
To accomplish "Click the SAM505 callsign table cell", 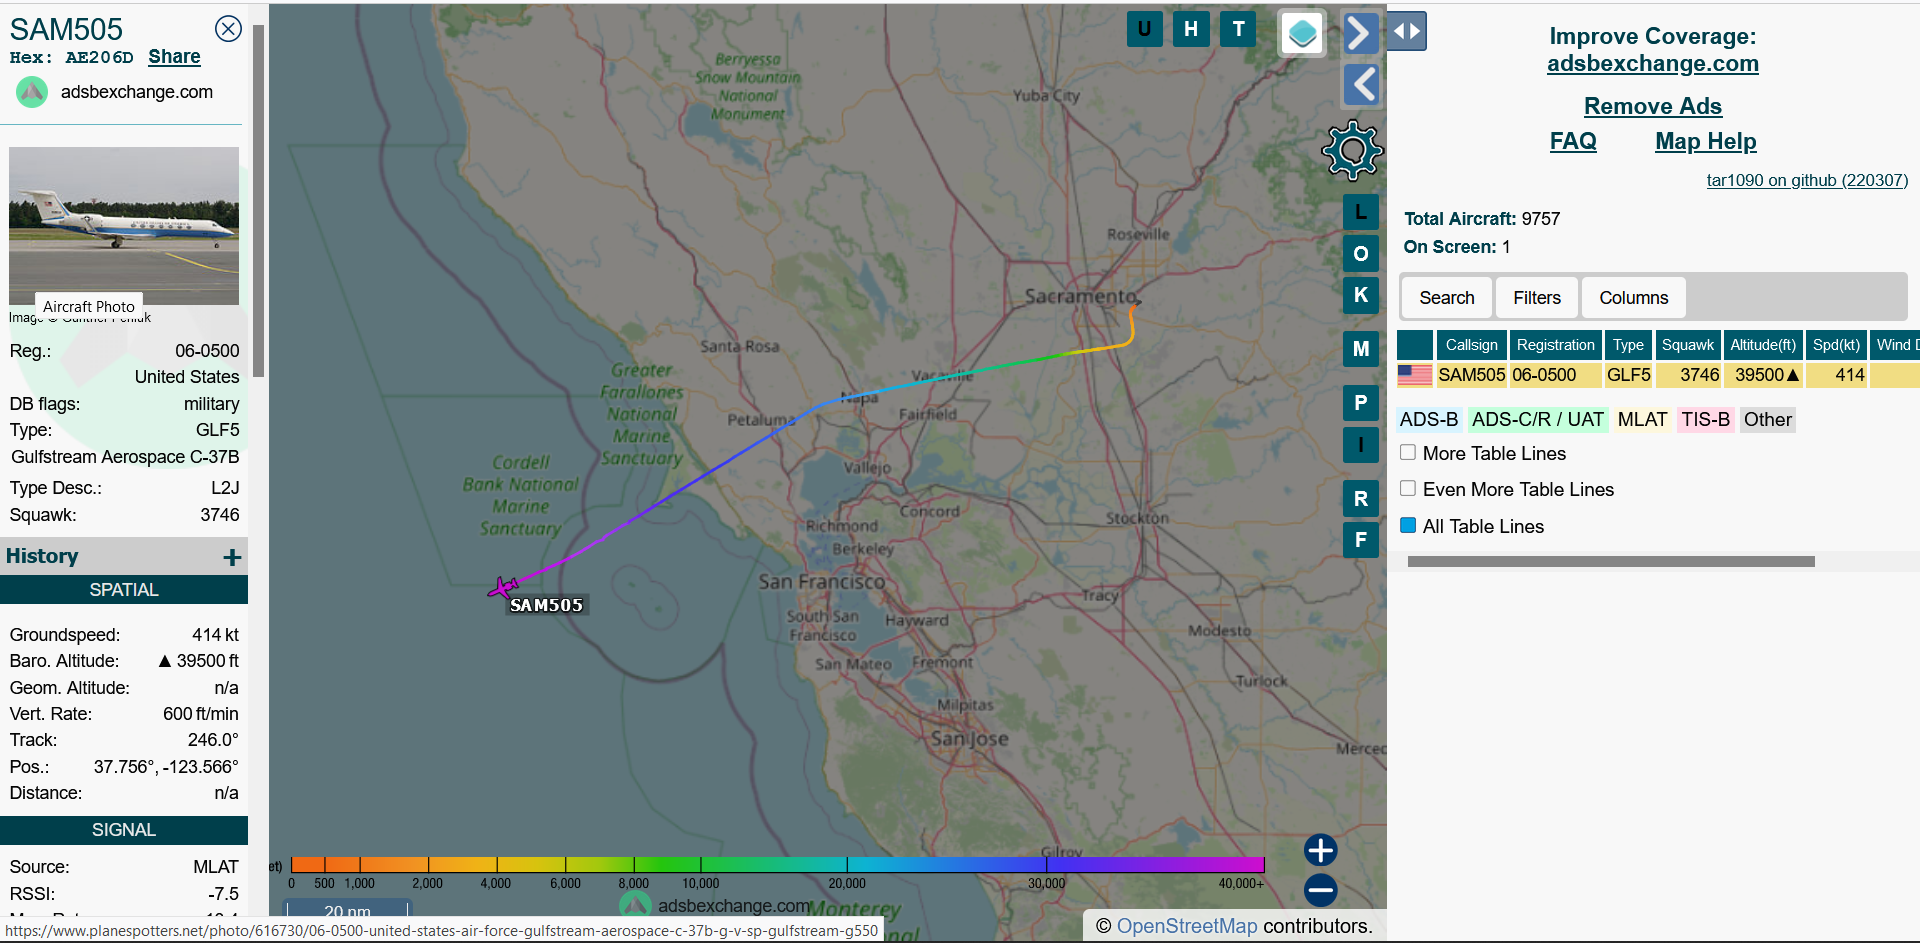I will tap(1471, 375).
